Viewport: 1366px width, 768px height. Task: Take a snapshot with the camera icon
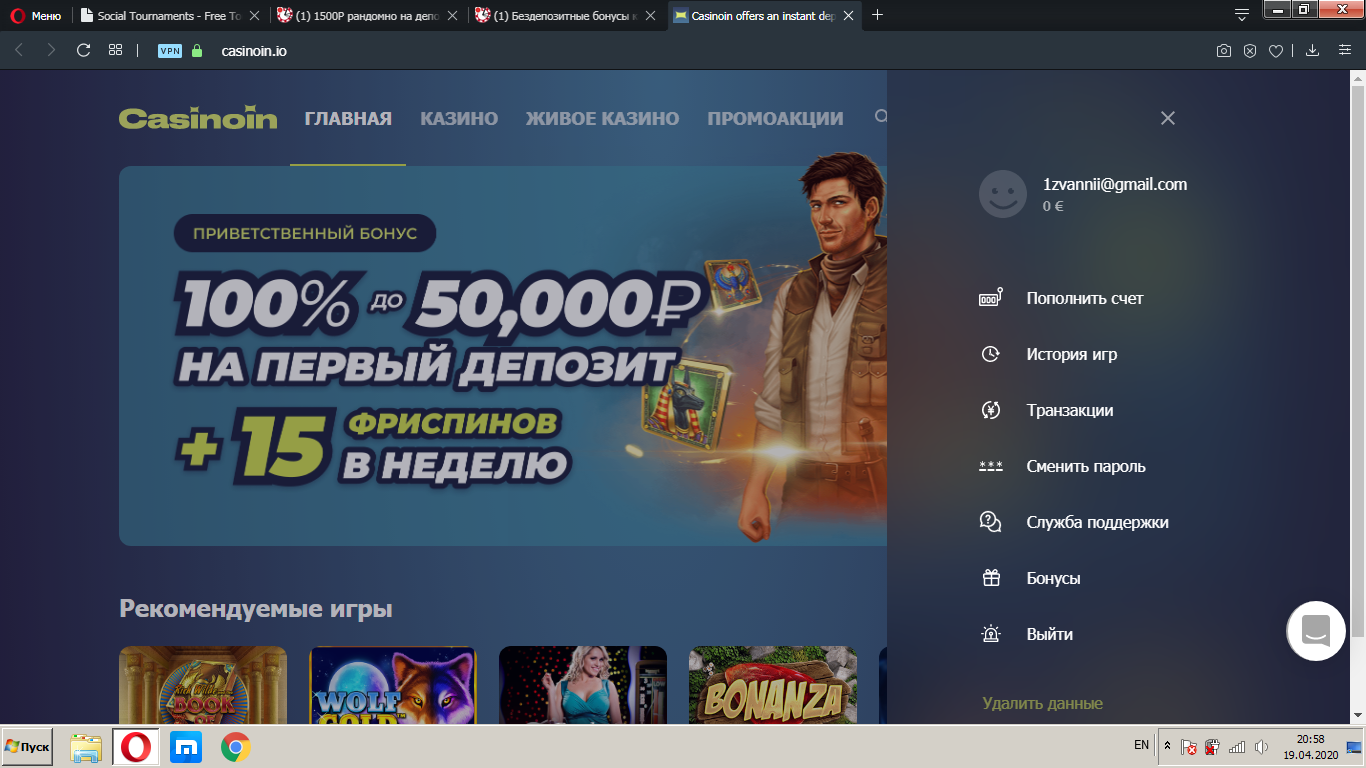1223,49
